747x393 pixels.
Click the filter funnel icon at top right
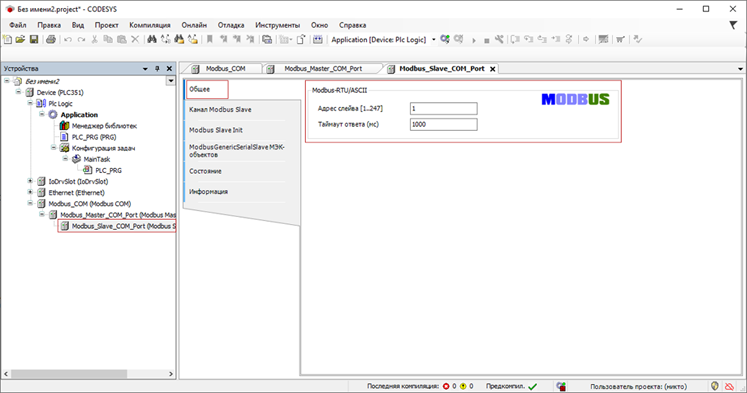(x=733, y=25)
